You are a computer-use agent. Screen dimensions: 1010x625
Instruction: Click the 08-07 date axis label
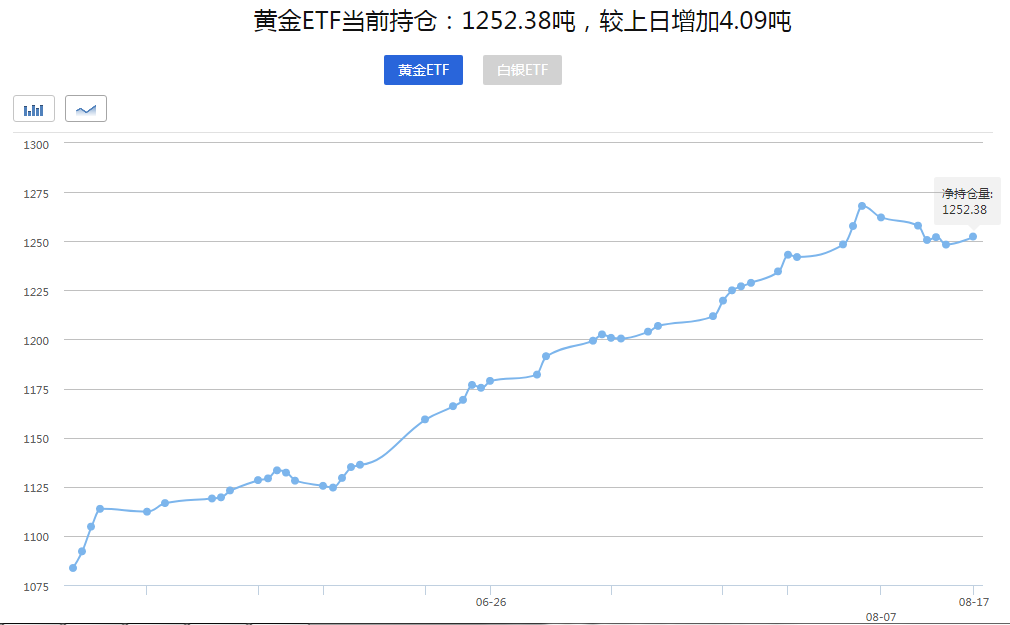[x=881, y=617]
